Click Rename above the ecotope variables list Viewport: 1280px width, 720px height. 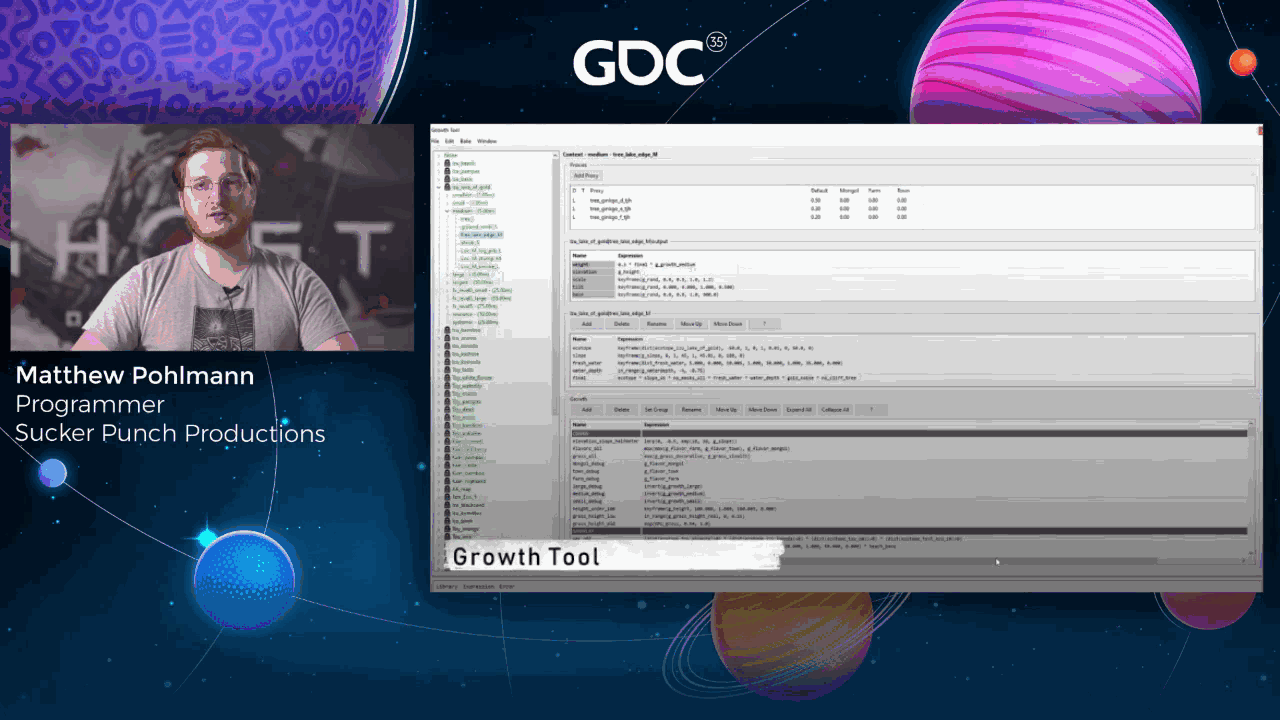point(656,324)
